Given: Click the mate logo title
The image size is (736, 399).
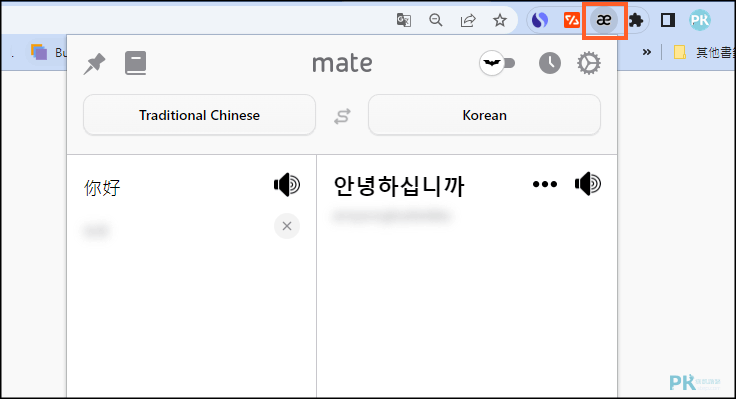Looking at the screenshot, I should (x=342, y=63).
